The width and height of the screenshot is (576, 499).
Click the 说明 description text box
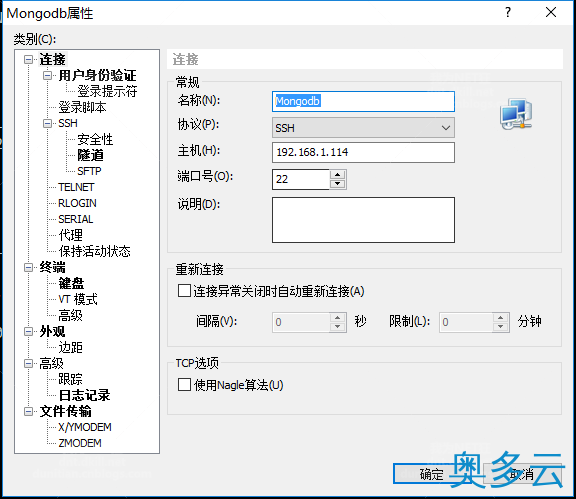pos(363,220)
